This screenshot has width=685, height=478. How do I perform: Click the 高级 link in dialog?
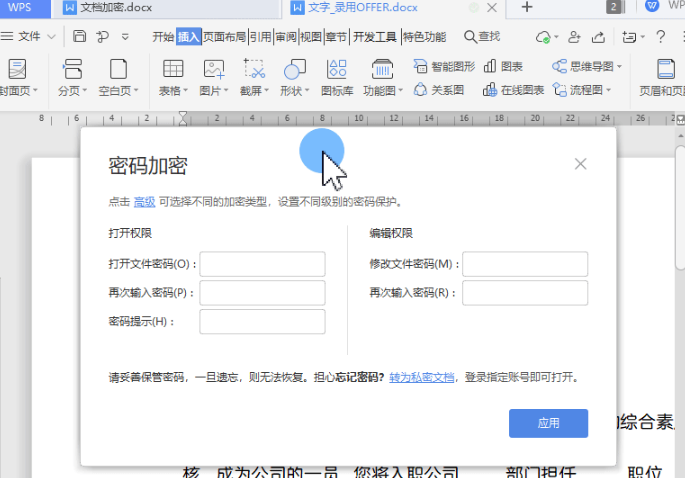144,201
